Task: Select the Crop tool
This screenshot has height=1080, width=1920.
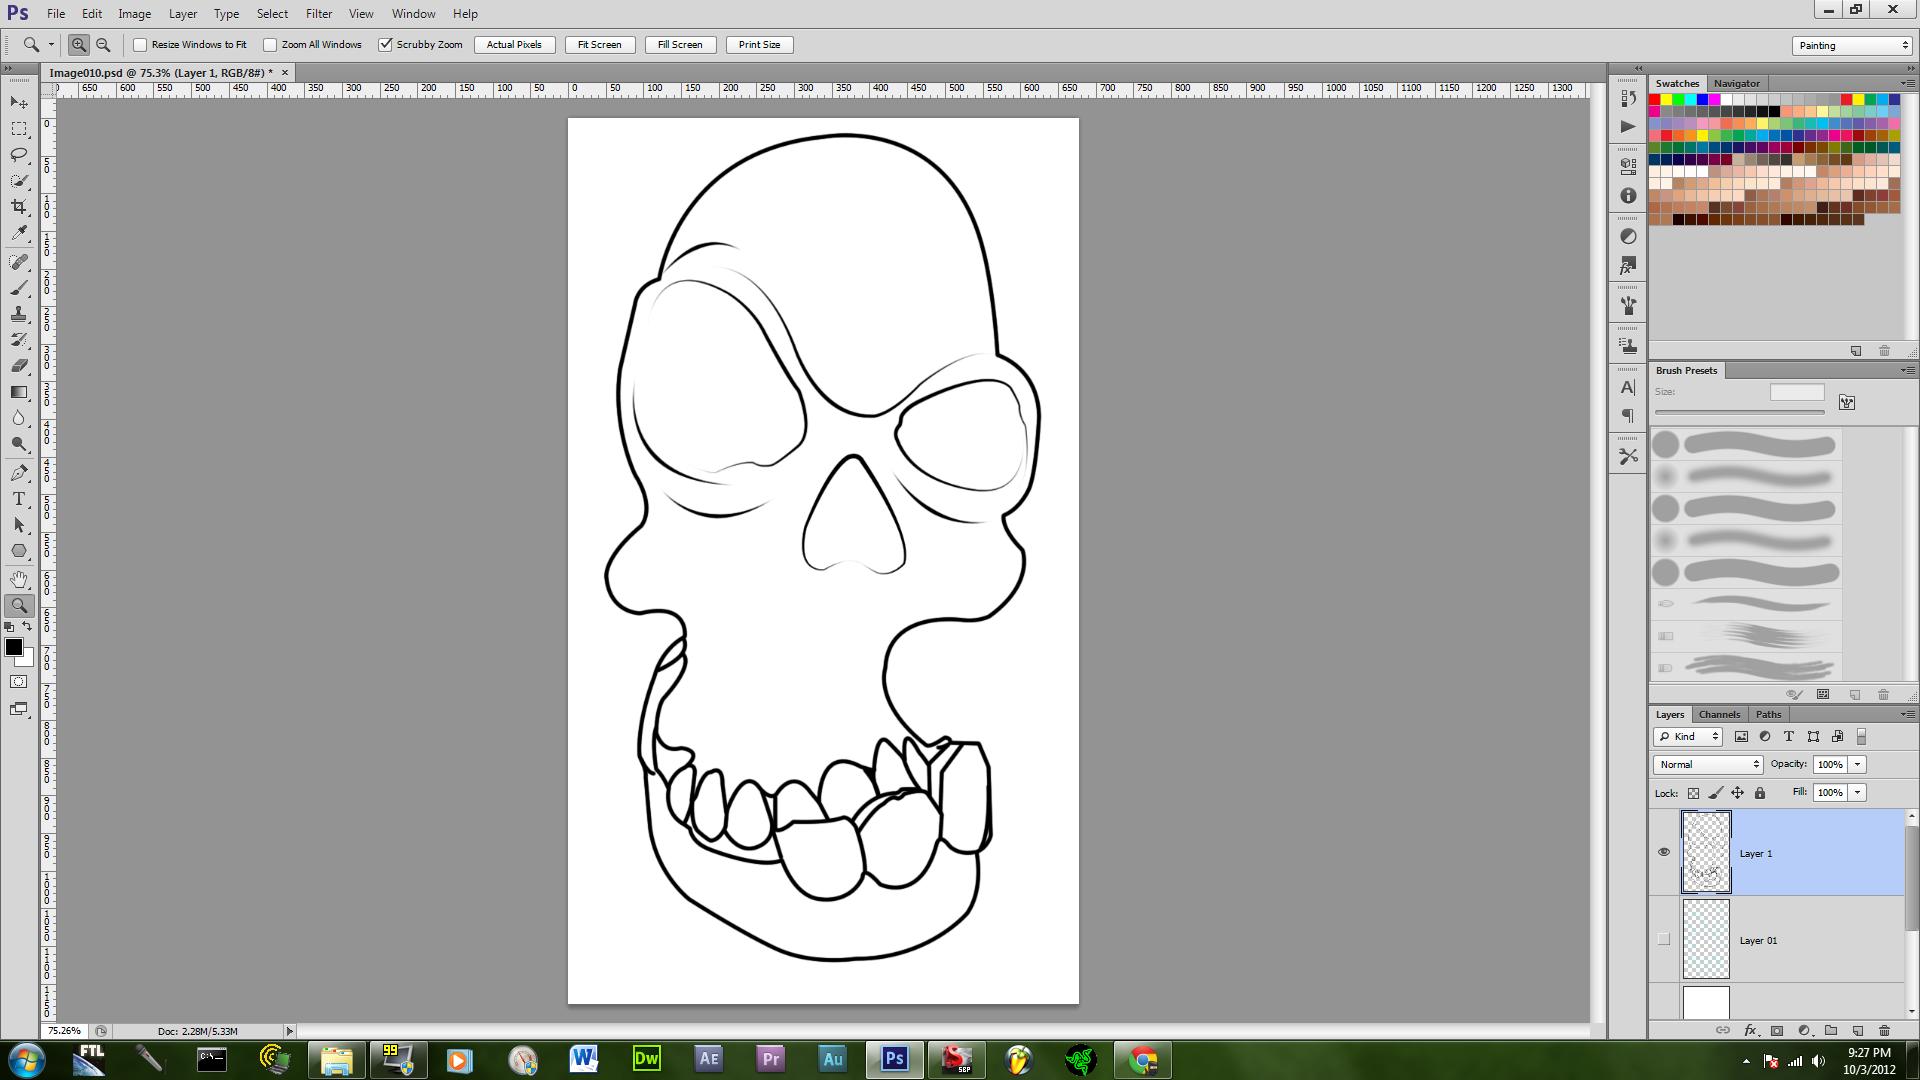Action: pyautogui.click(x=19, y=207)
